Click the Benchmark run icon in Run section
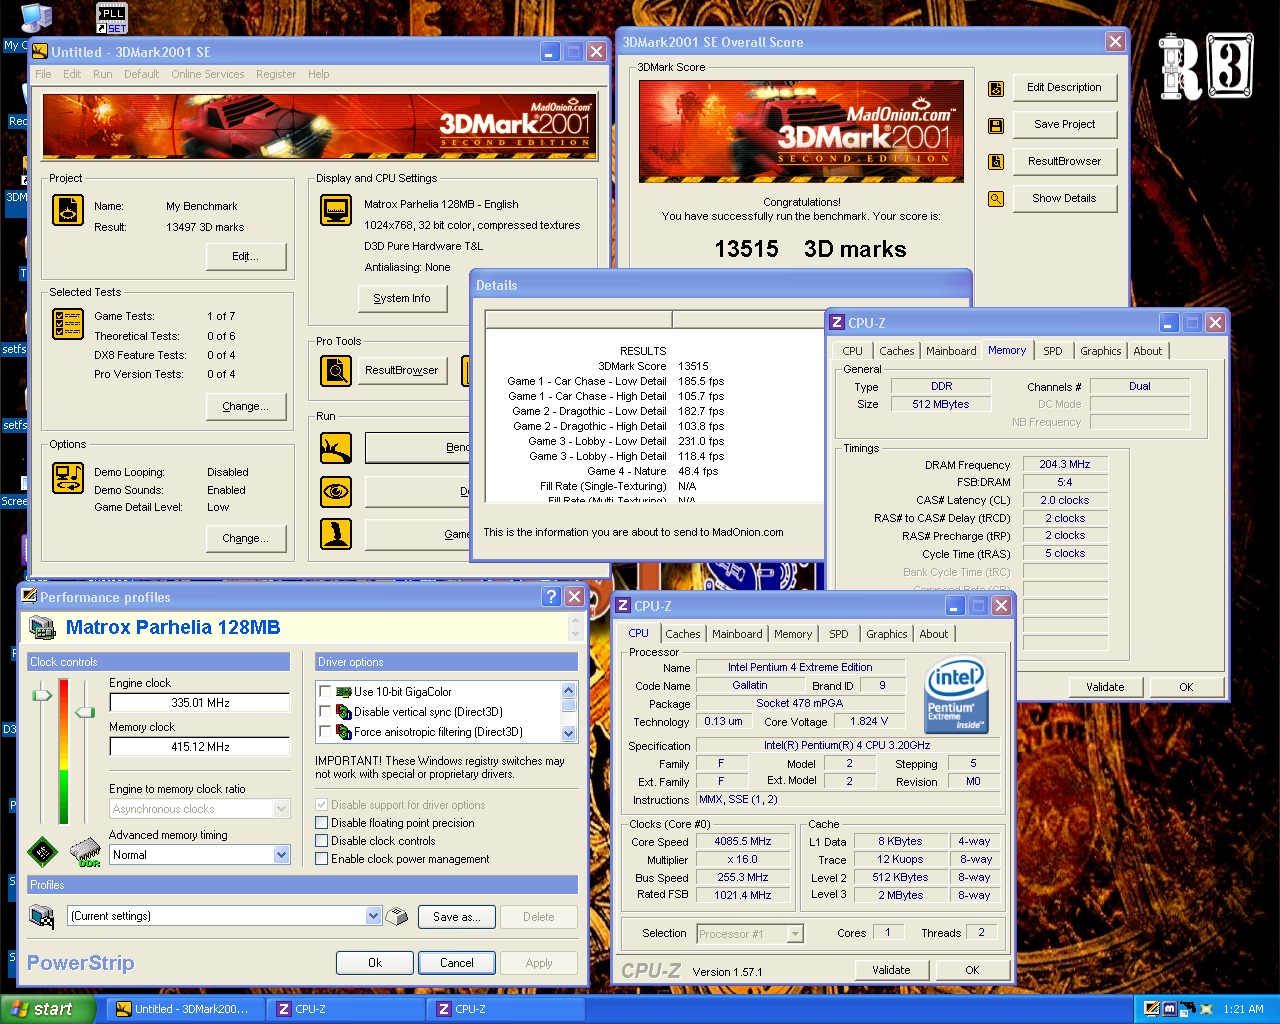Screen dimensions: 1280x1024 coord(336,448)
